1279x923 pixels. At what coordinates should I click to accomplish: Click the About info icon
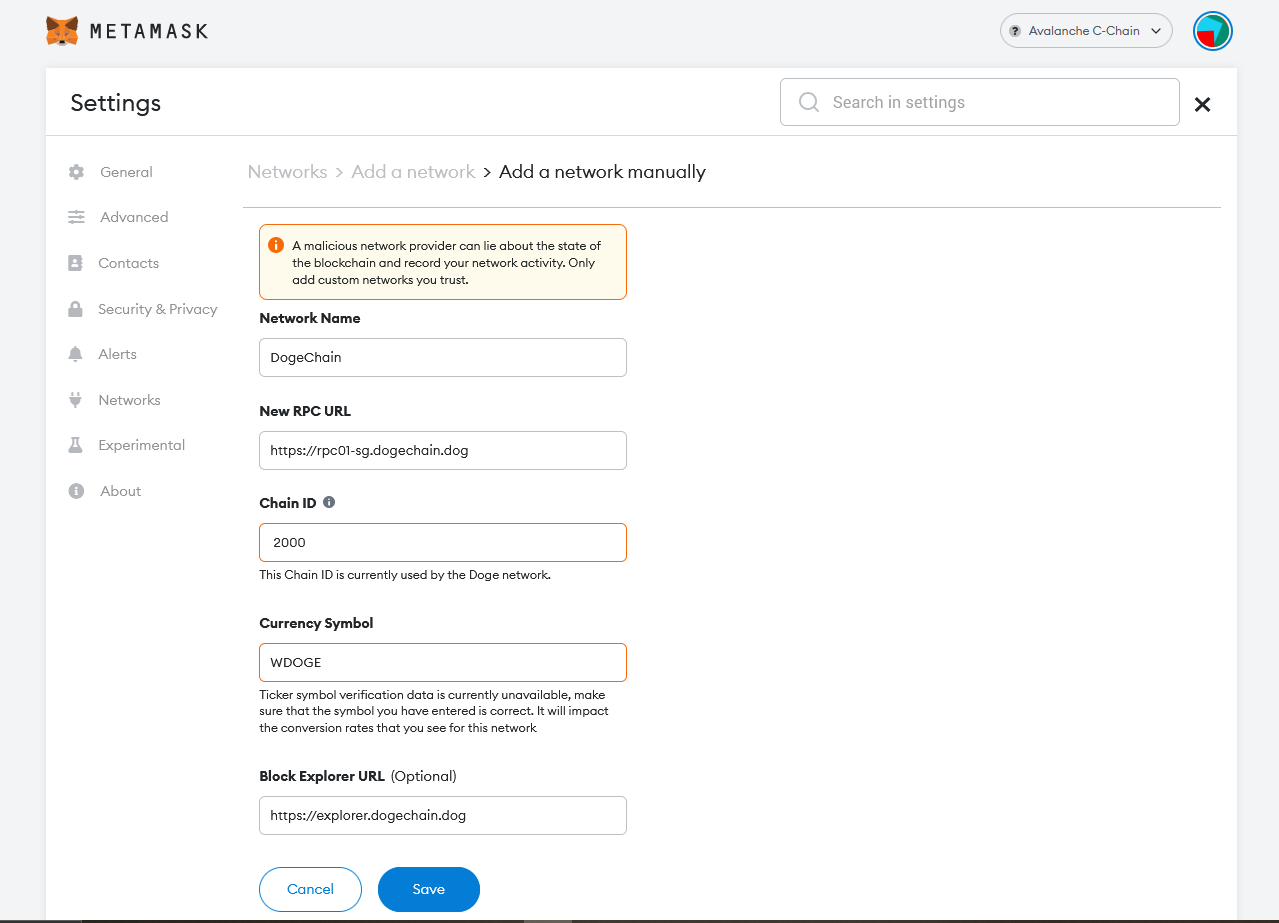[x=76, y=491]
